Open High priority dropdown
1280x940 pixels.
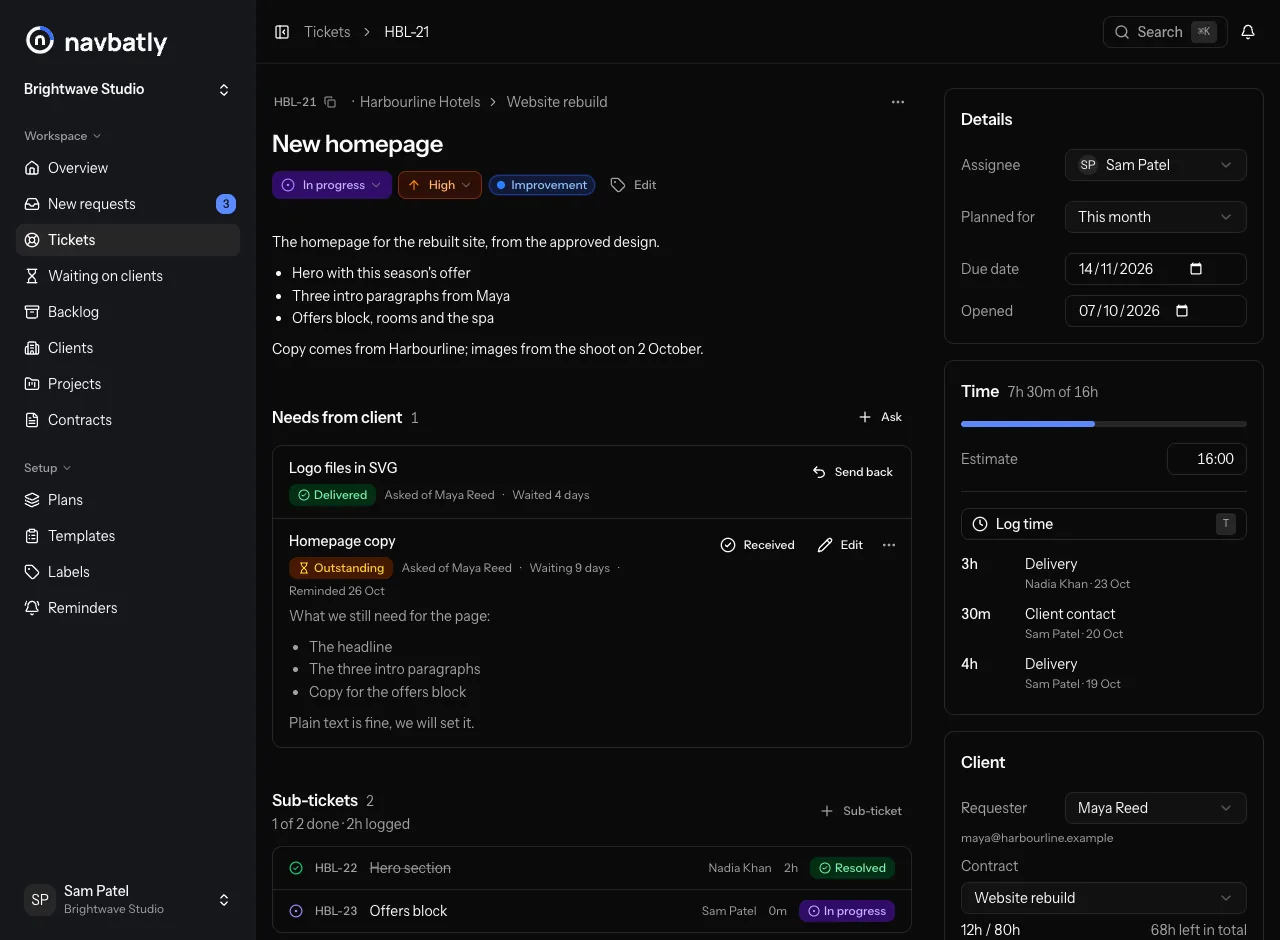coord(440,185)
